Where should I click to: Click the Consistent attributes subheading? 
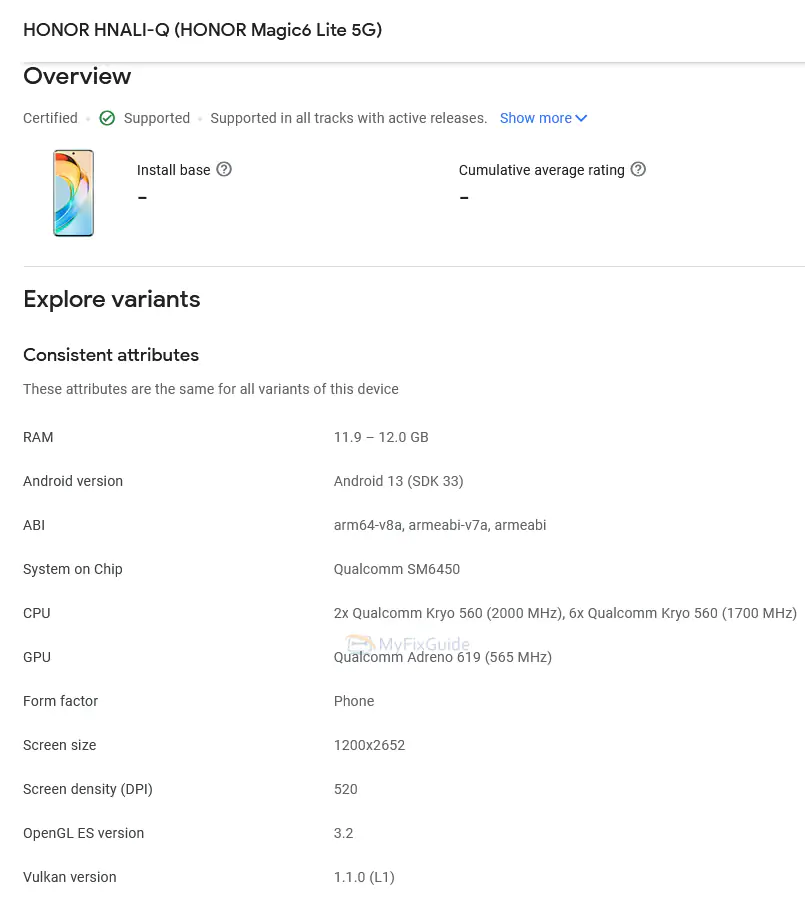[111, 355]
